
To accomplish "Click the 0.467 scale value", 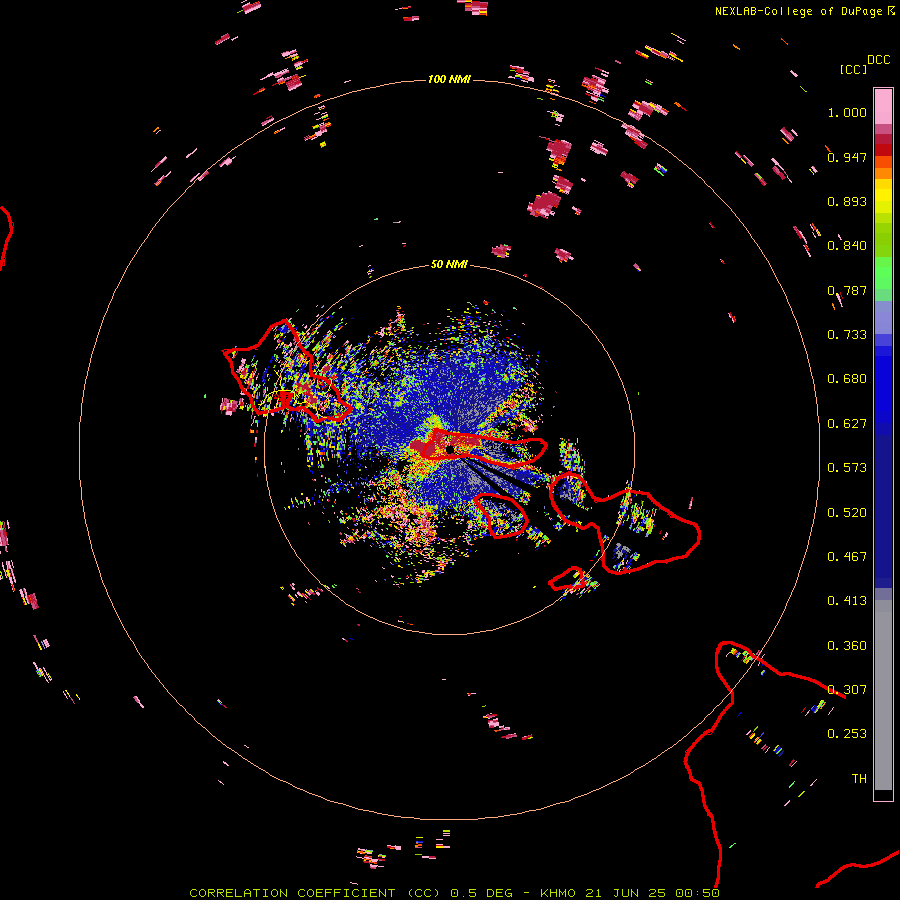I will click(x=847, y=557).
